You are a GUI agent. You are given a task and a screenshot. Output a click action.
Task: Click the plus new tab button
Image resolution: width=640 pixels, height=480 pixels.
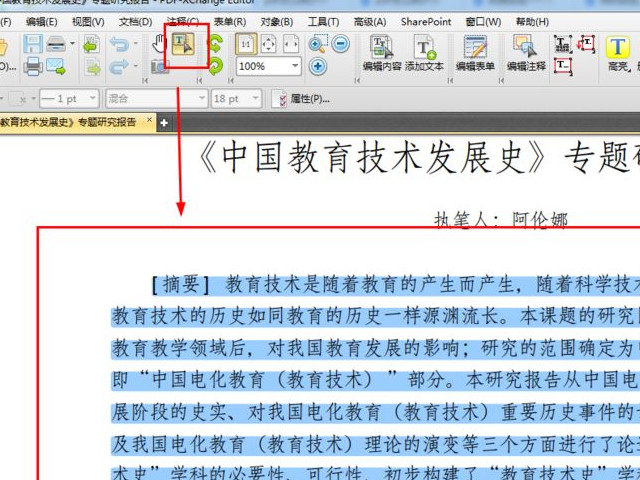(164, 122)
